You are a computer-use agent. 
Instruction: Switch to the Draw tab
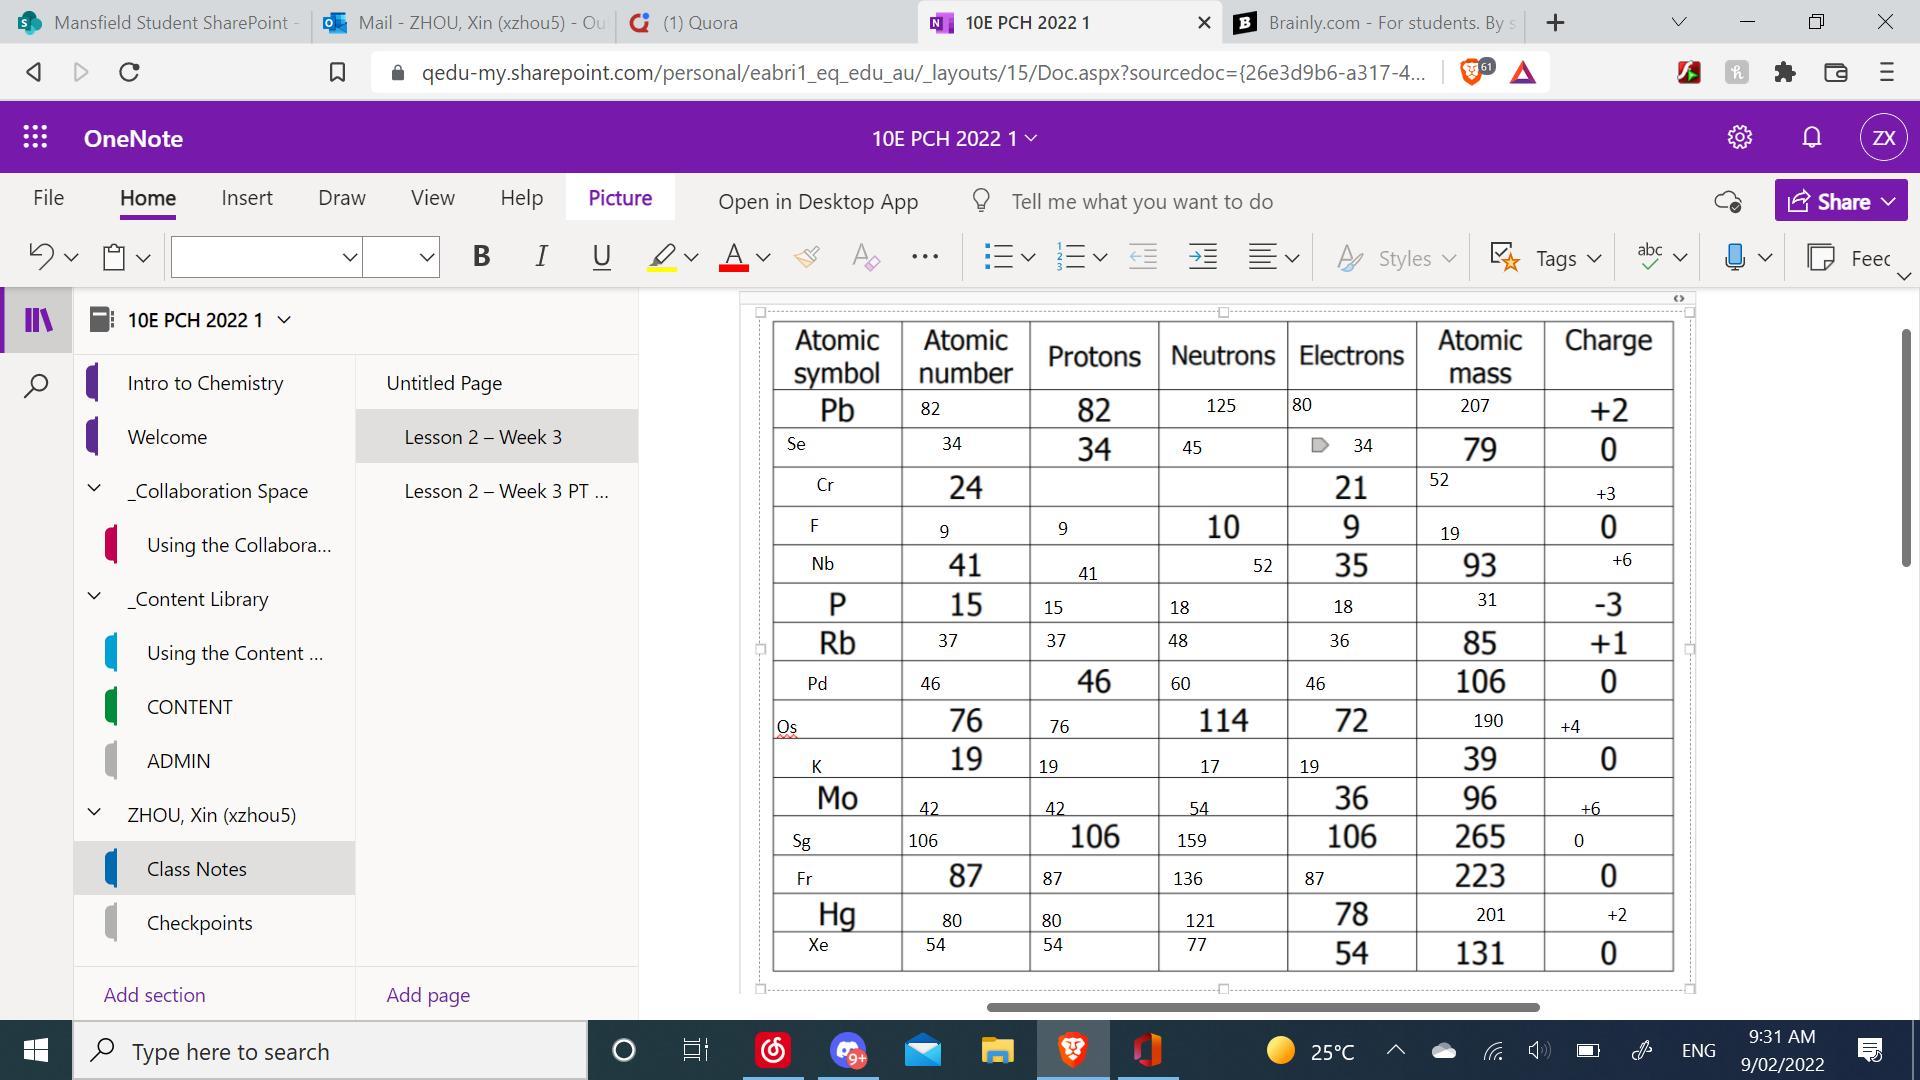(342, 198)
